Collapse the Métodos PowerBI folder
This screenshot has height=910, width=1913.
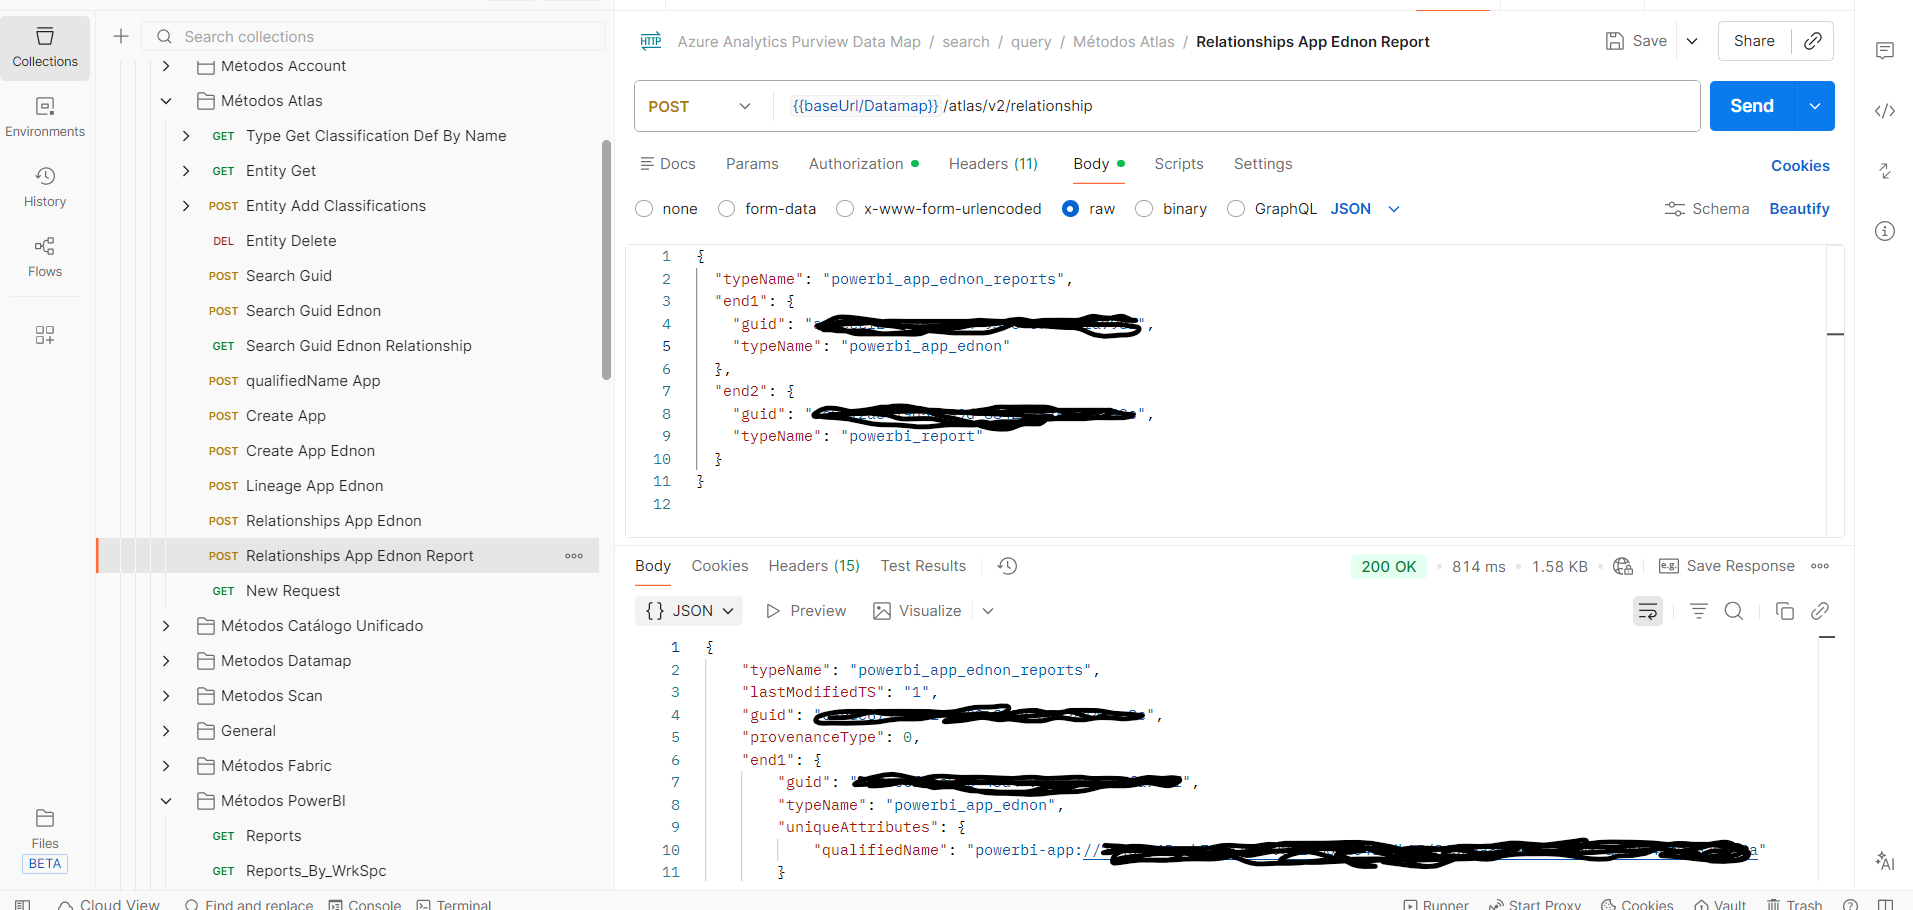click(166, 801)
